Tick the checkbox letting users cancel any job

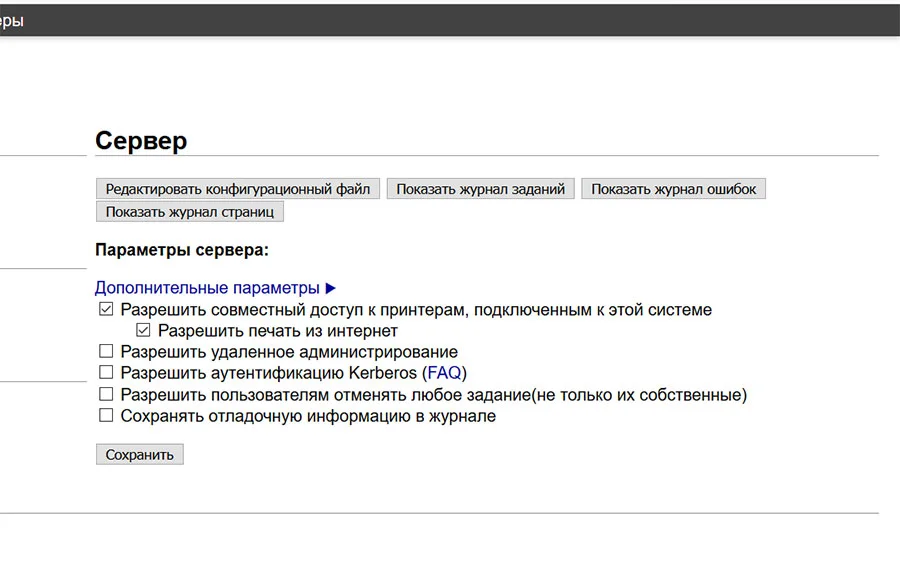coord(106,394)
